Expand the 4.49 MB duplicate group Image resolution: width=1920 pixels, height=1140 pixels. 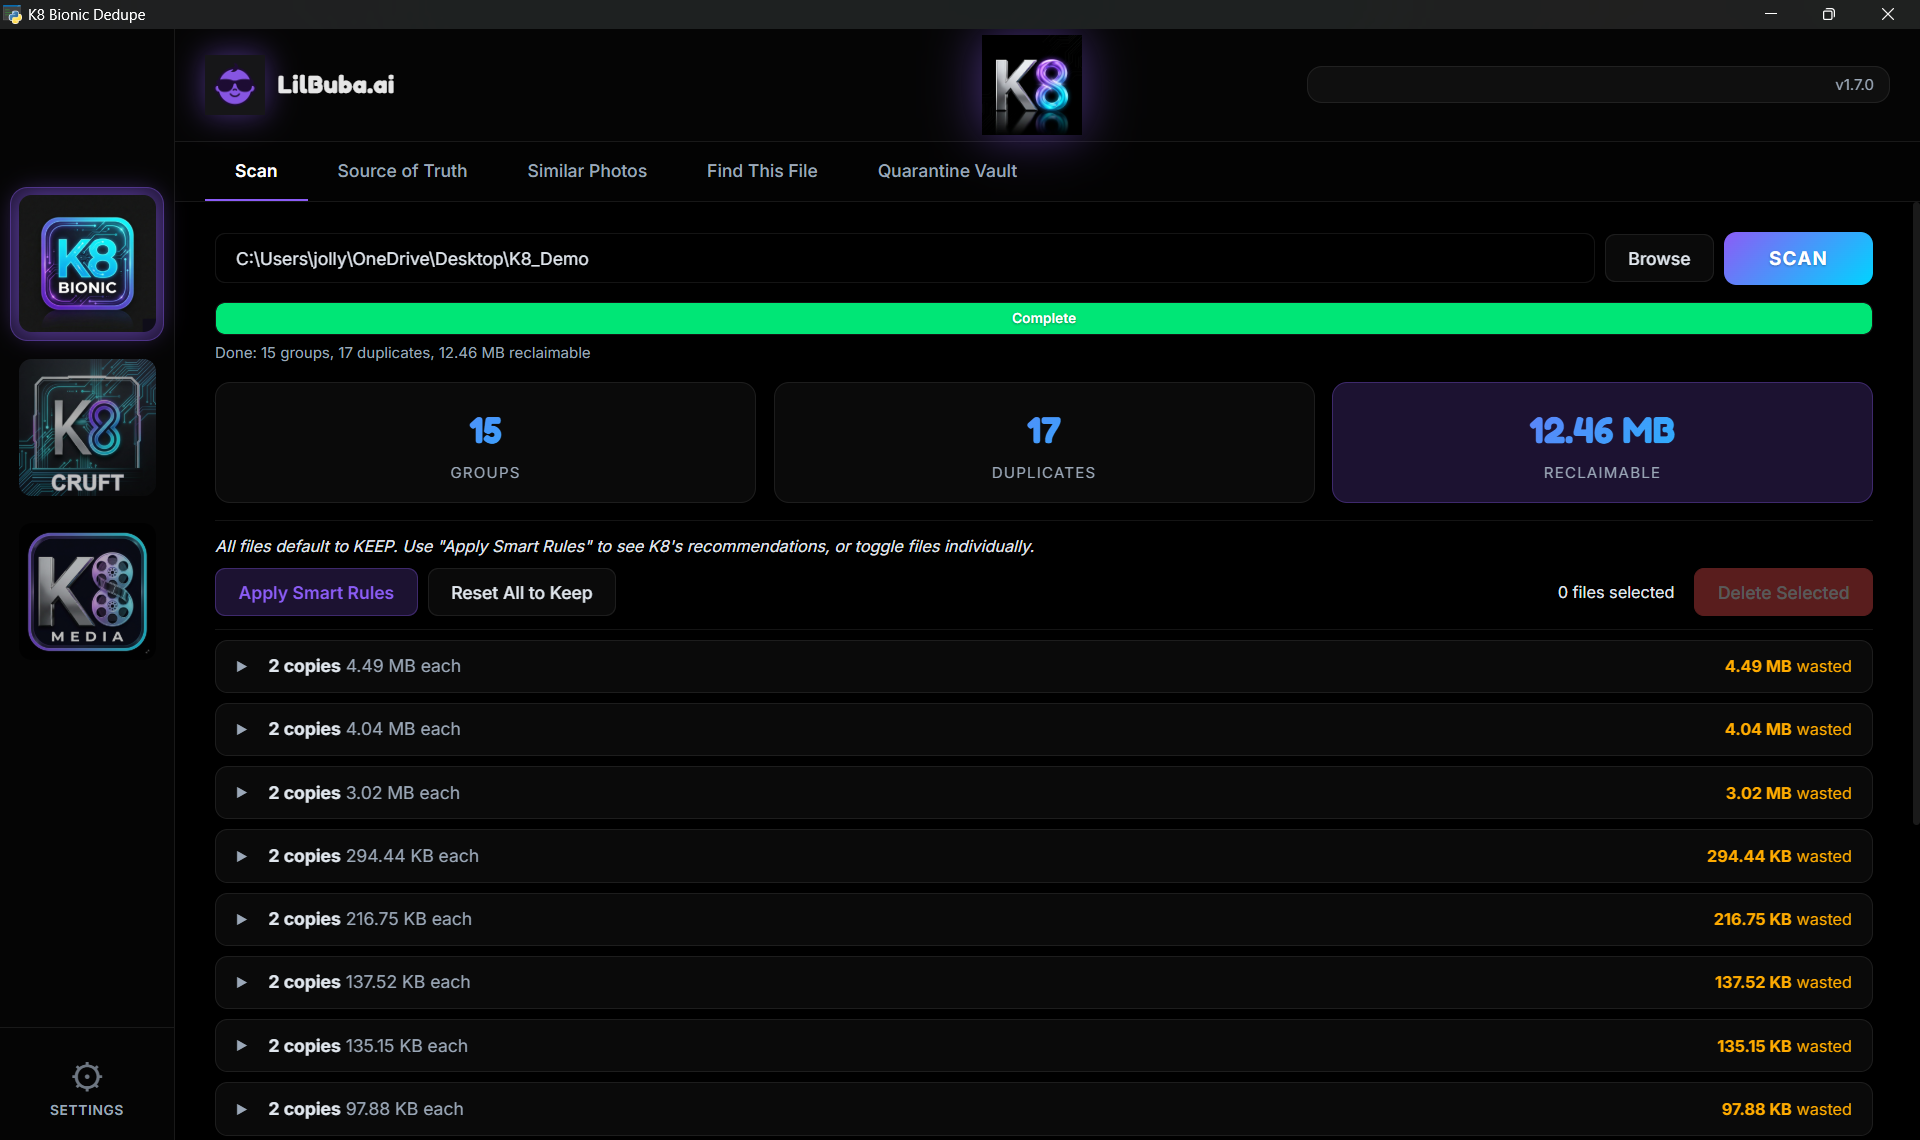(x=241, y=666)
